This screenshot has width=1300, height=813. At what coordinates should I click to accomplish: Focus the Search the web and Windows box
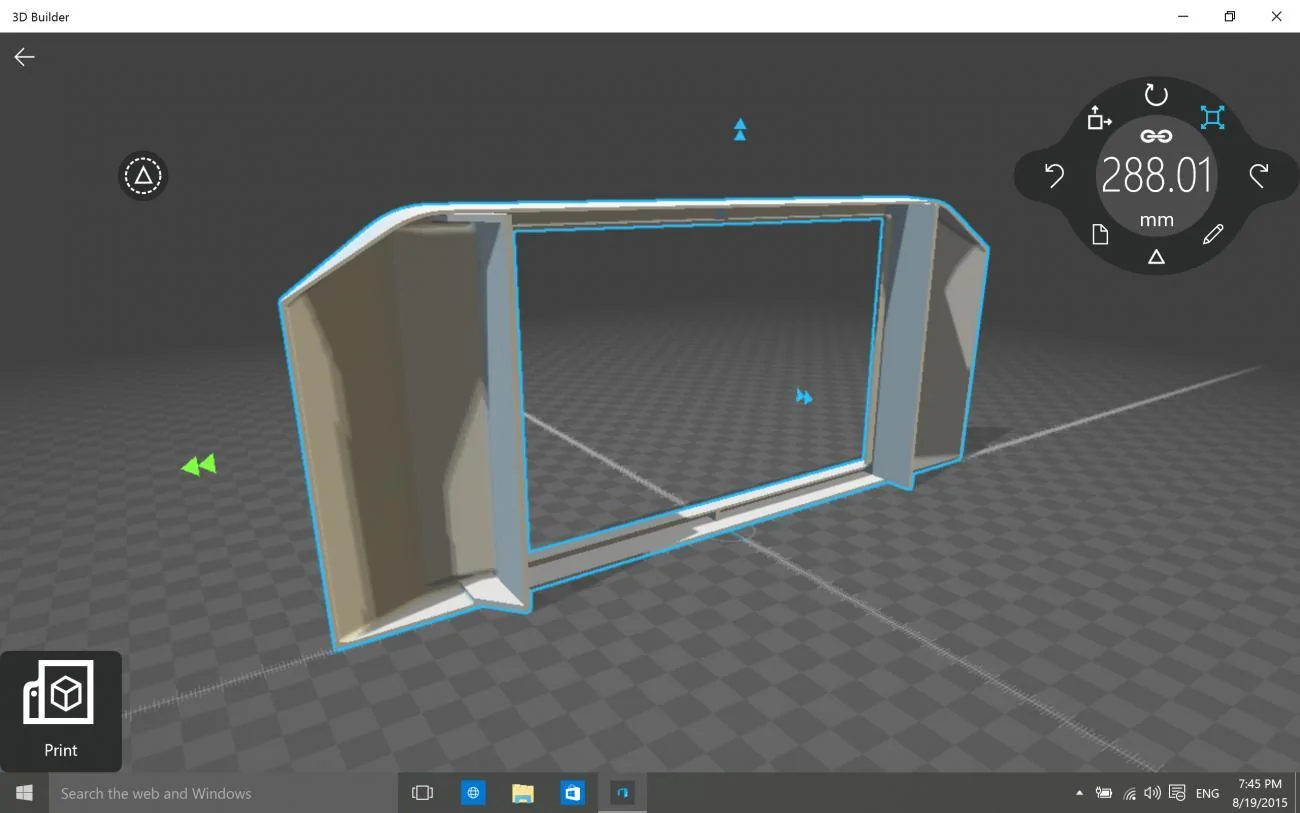pyautogui.click(x=222, y=793)
